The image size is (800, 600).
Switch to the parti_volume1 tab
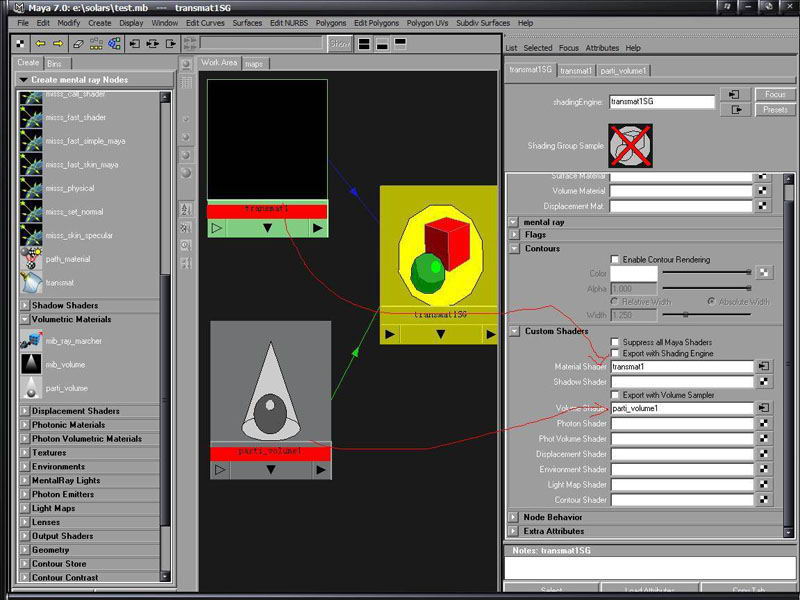(x=625, y=71)
